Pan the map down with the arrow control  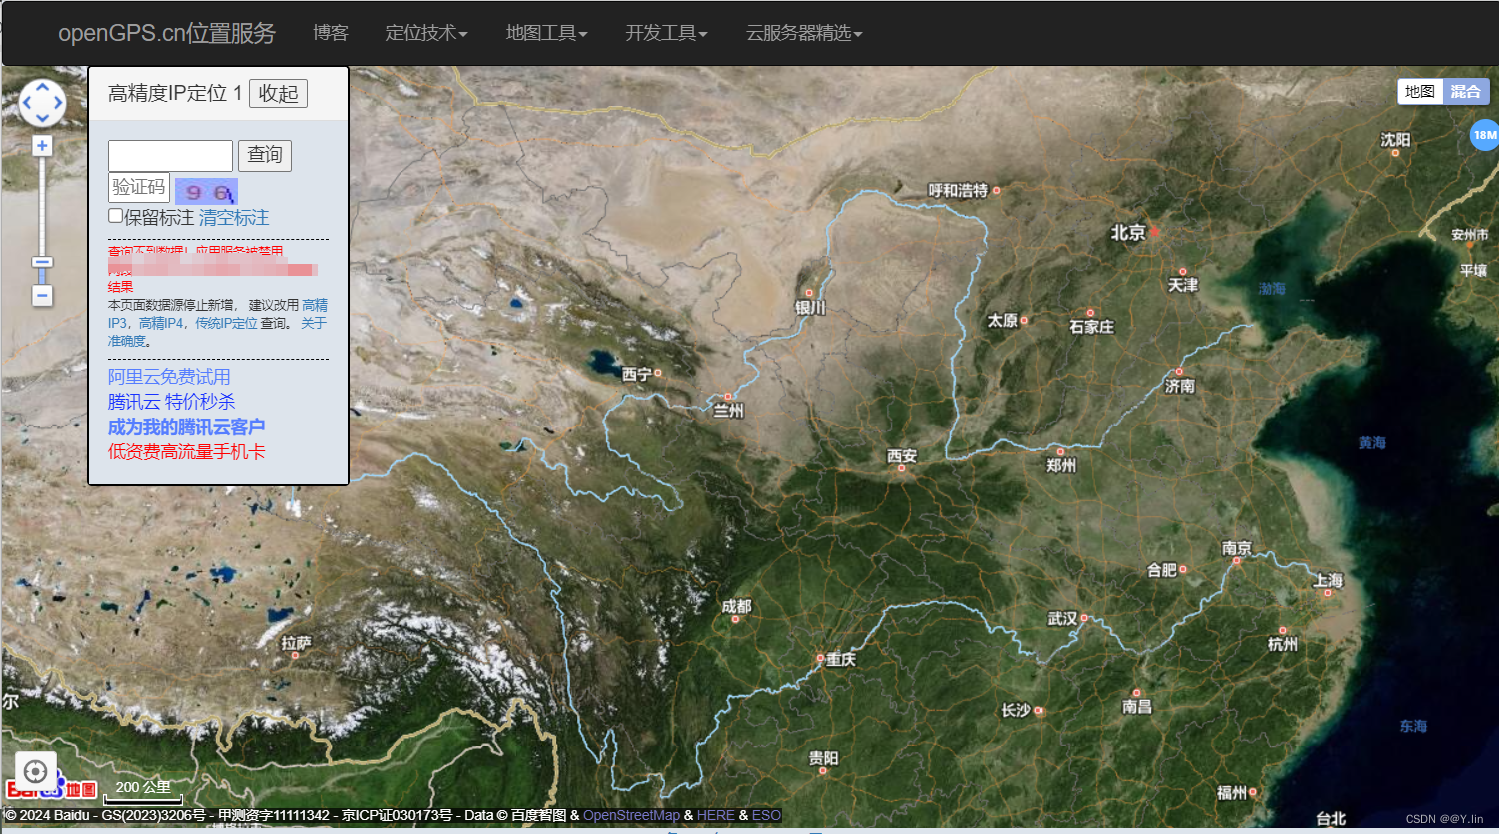42,118
